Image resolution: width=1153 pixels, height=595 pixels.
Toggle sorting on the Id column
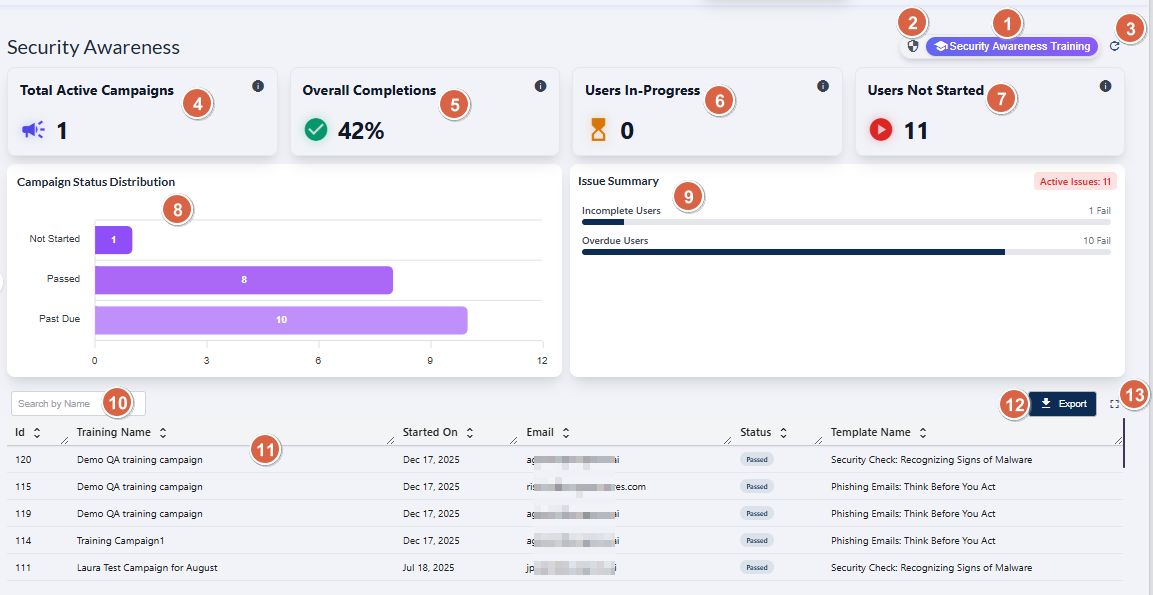[x=36, y=432]
